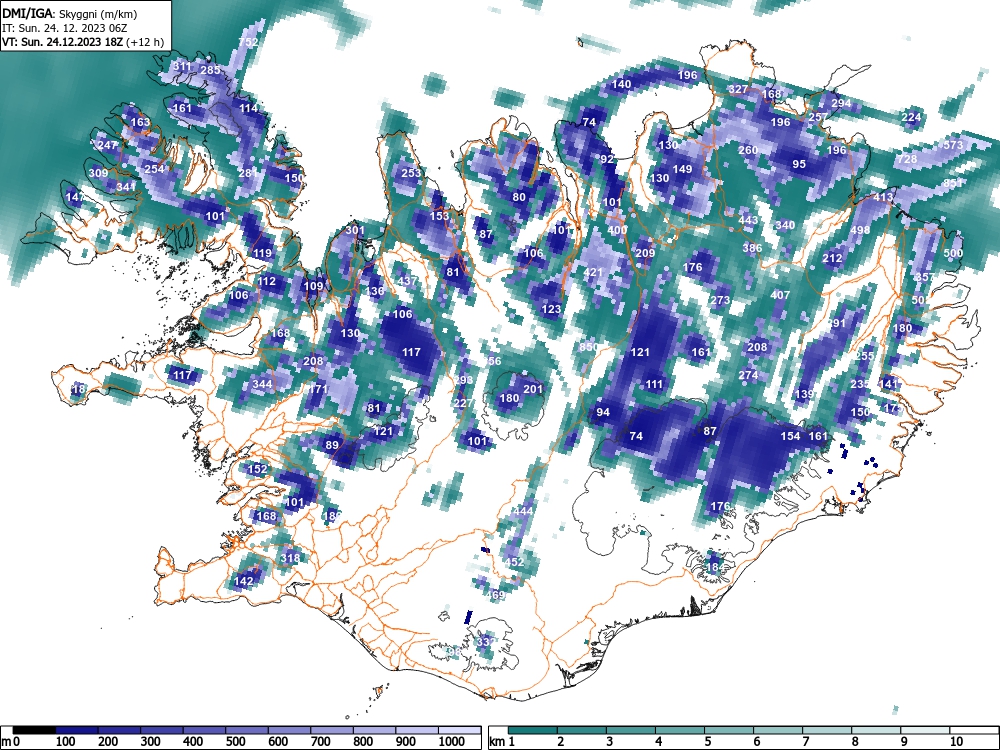Click the 'km 1' label in the distance legend
1000x750 pixels.
pos(502,742)
